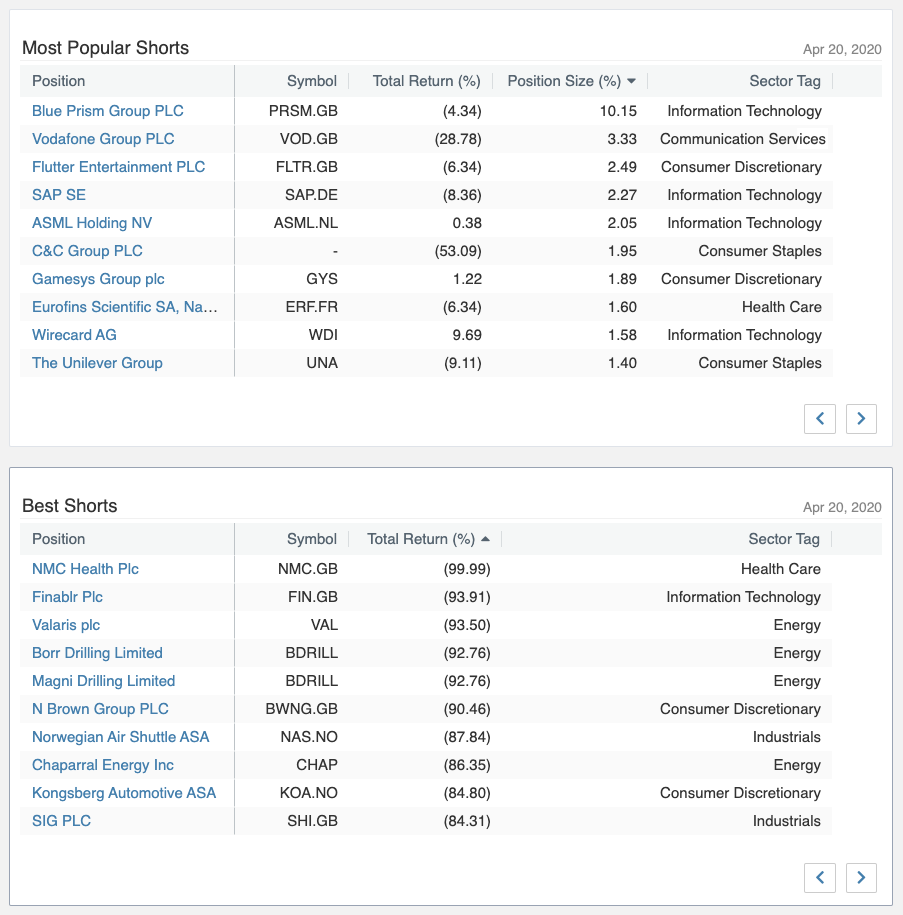903x915 pixels.
Task: Click SIG PLC's (84.31) return value
Action: click(x=467, y=821)
